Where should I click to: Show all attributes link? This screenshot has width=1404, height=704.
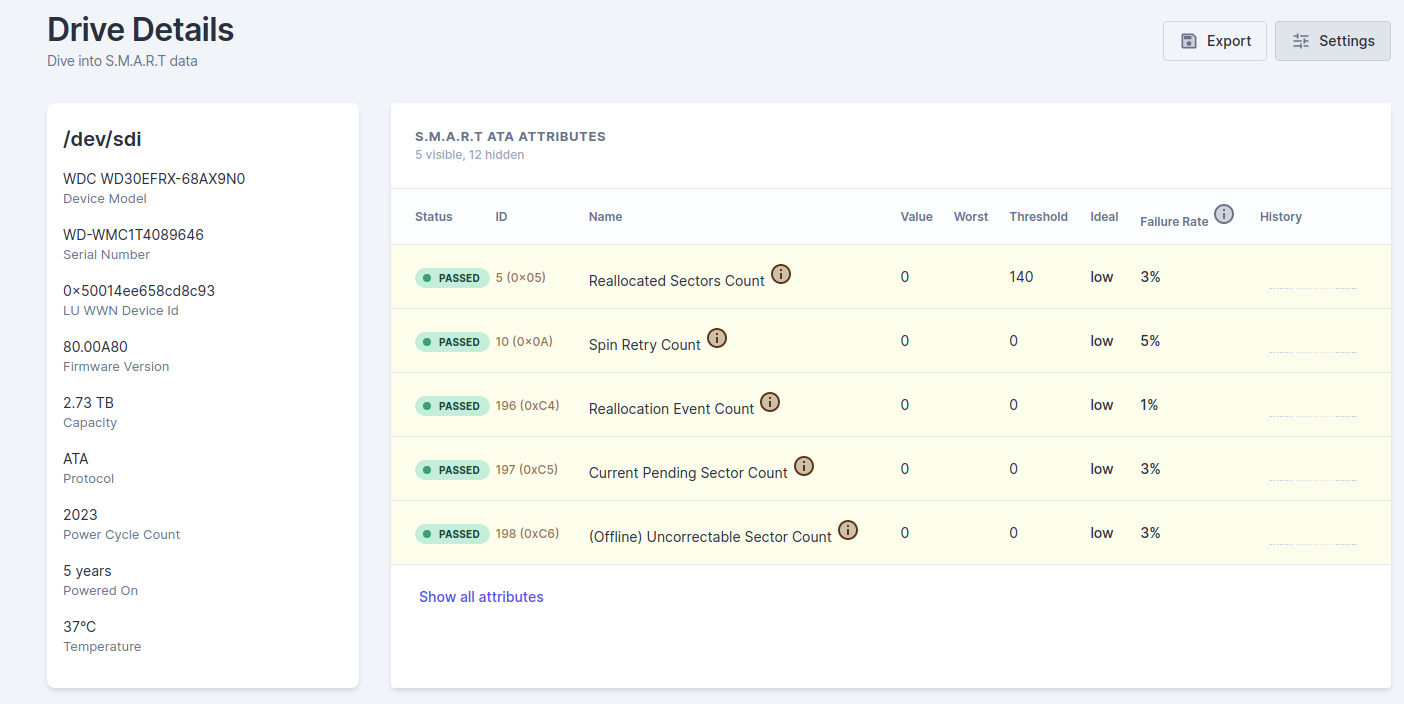[481, 597]
